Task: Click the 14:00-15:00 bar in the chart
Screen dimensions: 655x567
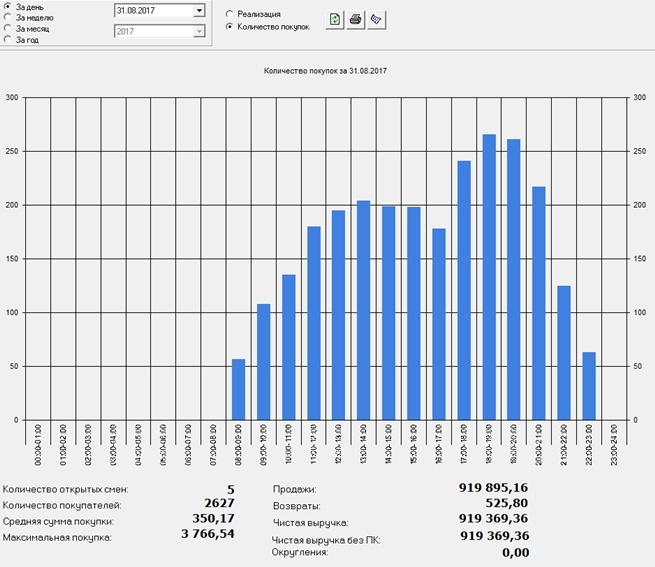Action: 388,313
